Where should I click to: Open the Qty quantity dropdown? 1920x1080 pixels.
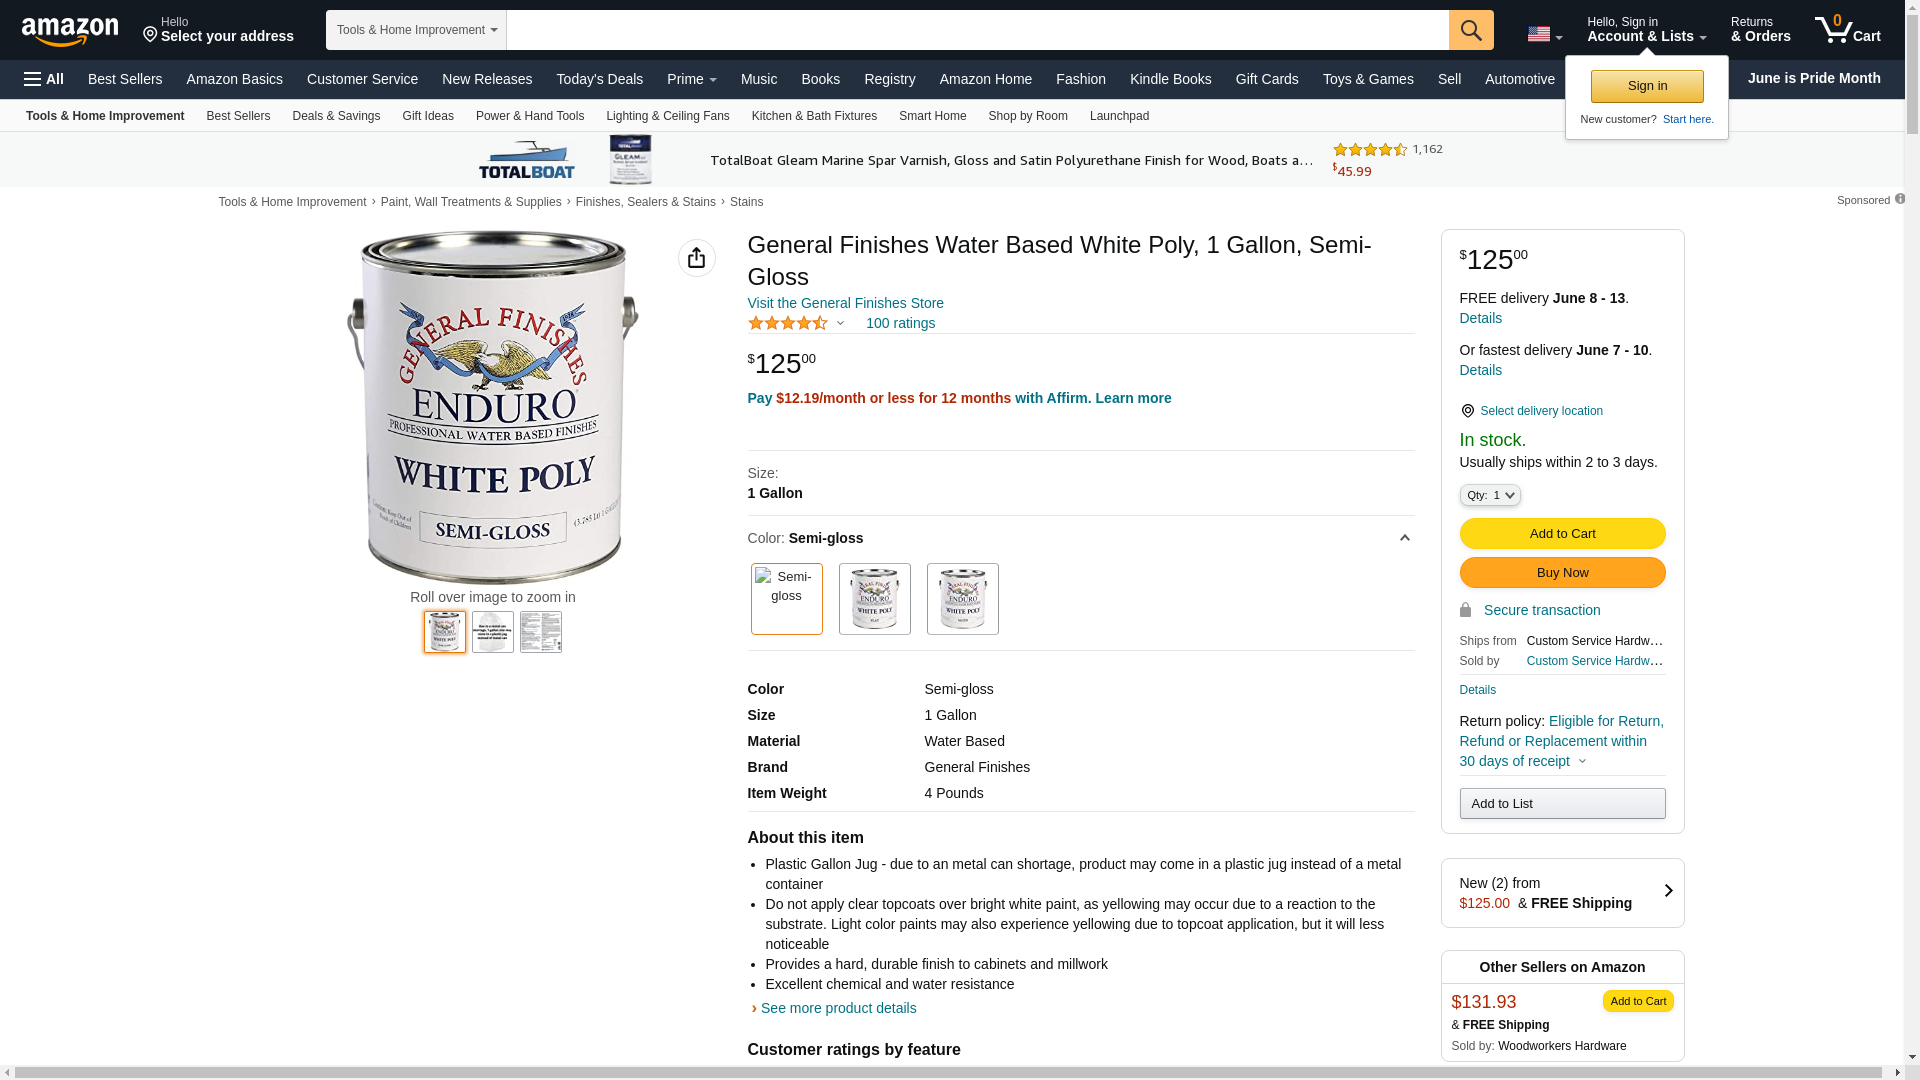(1490, 495)
